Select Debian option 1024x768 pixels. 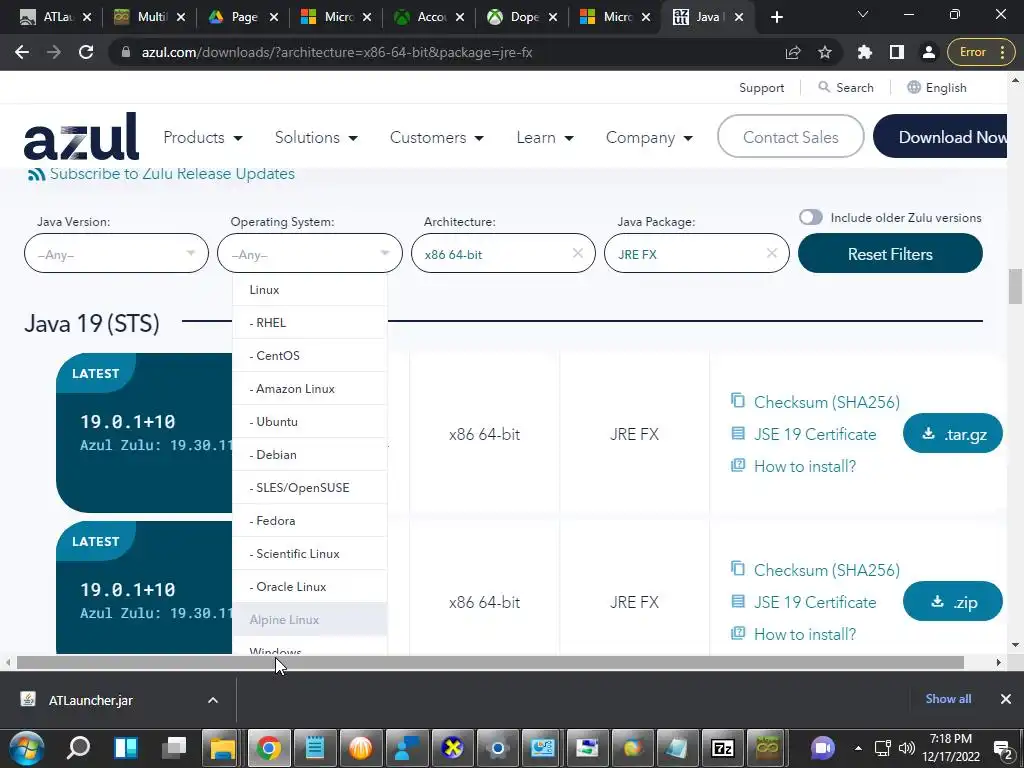click(x=310, y=455)
